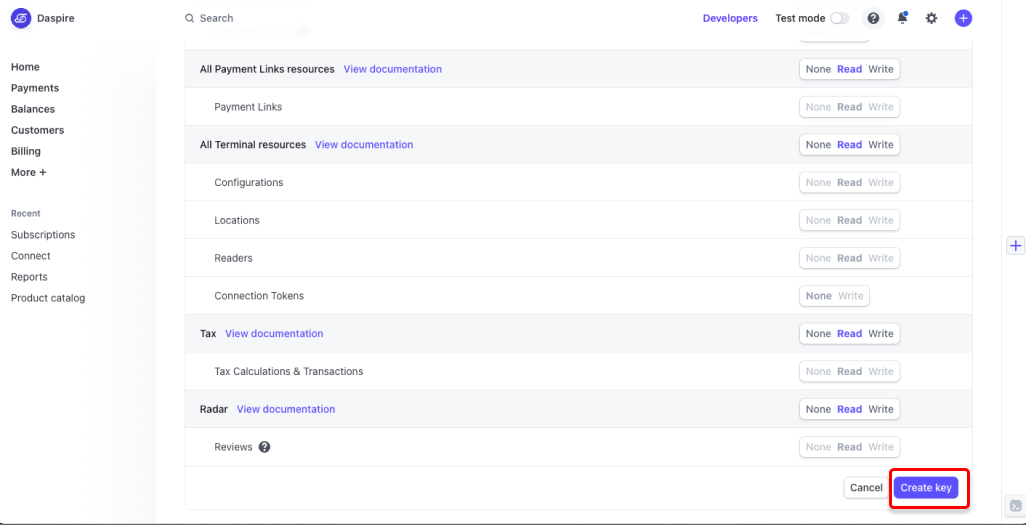Click the 'Tax Calculations & Transactions' label
This screenshot has height=525, width=1026.
pos(289,371)
